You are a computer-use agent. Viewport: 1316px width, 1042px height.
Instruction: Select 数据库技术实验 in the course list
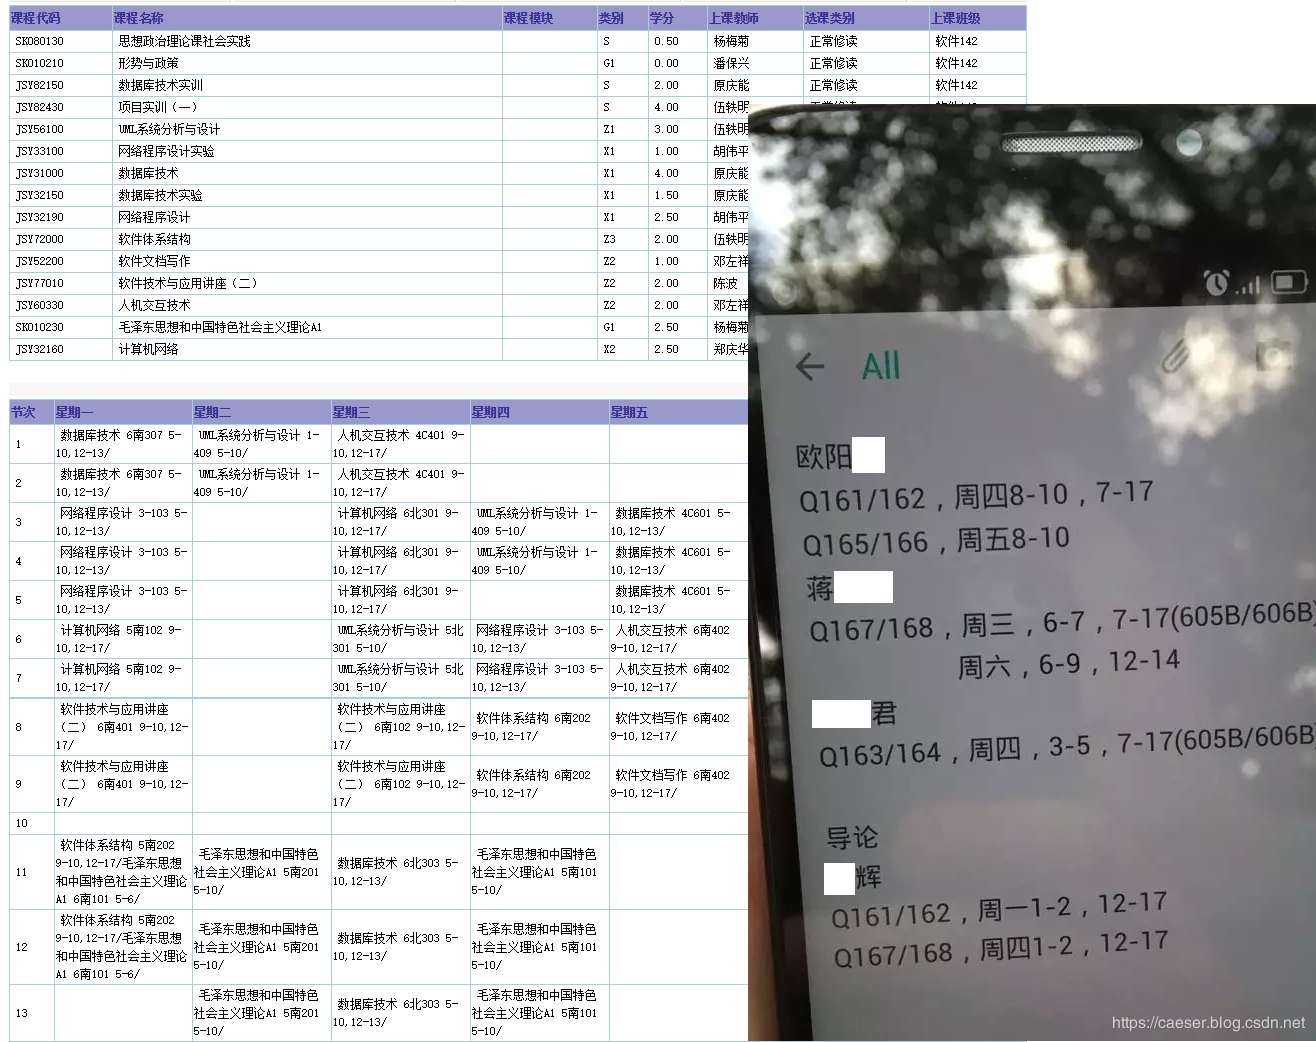[x=161, y=195]
